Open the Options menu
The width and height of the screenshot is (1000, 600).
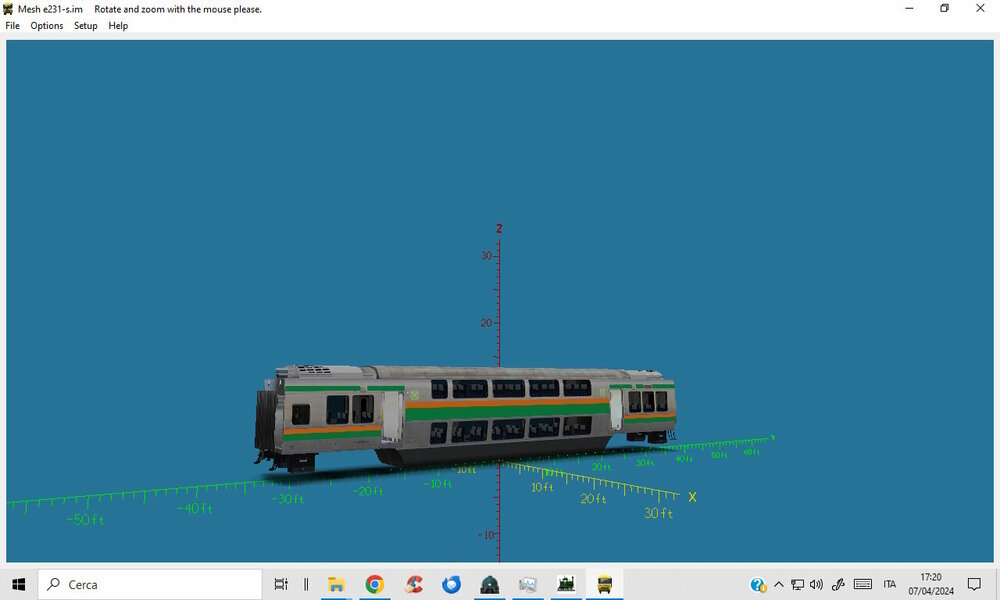click(47, 26)
